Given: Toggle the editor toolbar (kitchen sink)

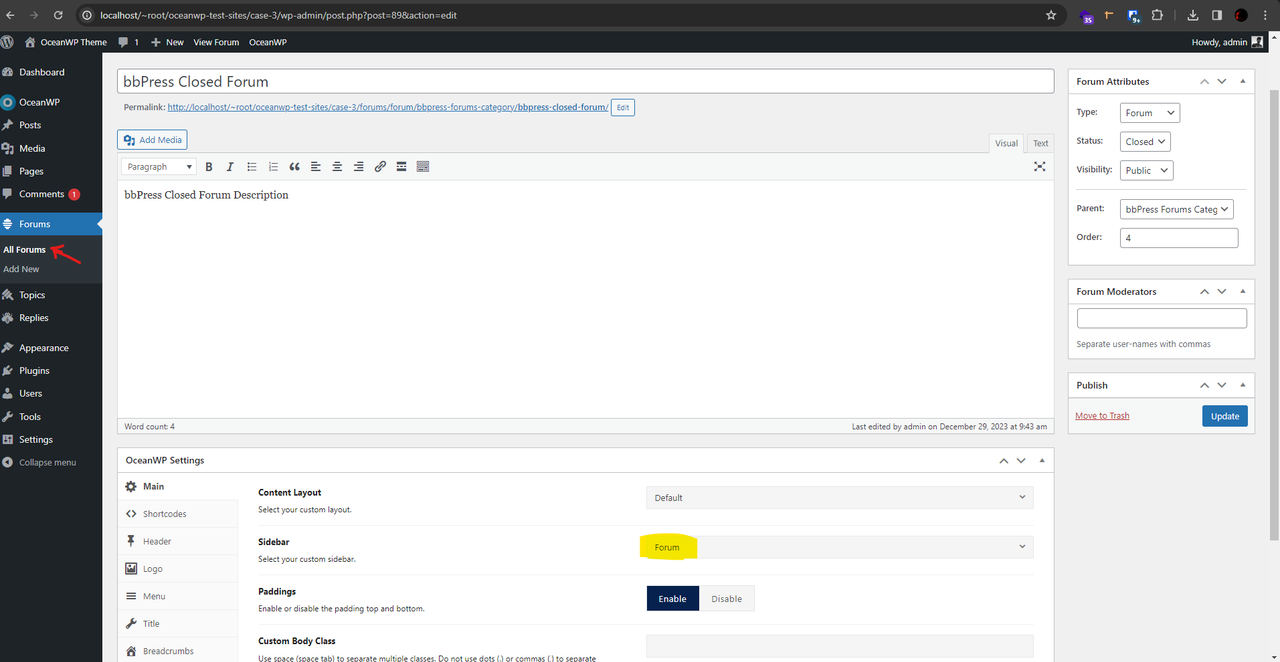Looking at the screenshot, I should [422, 167].
